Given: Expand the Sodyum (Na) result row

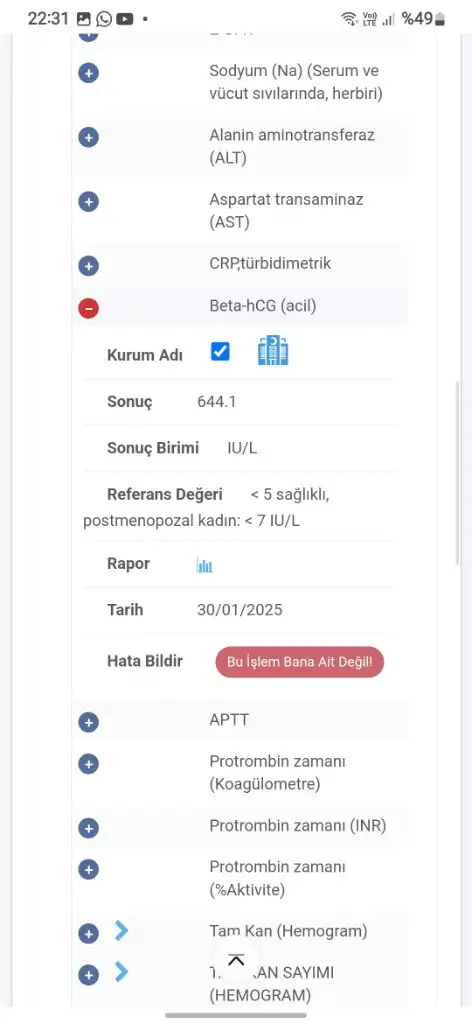Looking at the screenshot, I should click(88, 72).
